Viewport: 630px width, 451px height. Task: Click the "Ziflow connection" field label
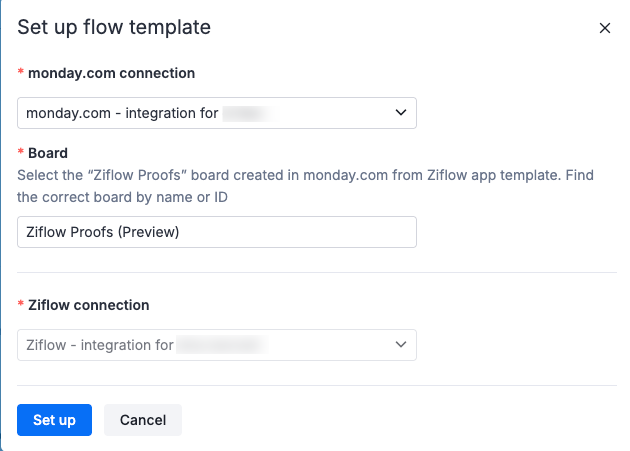[x=89, y=305]
